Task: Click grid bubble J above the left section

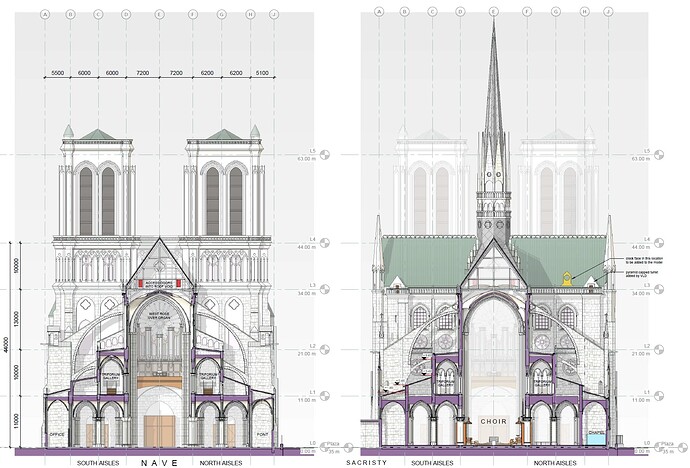Action: [274, 15]
